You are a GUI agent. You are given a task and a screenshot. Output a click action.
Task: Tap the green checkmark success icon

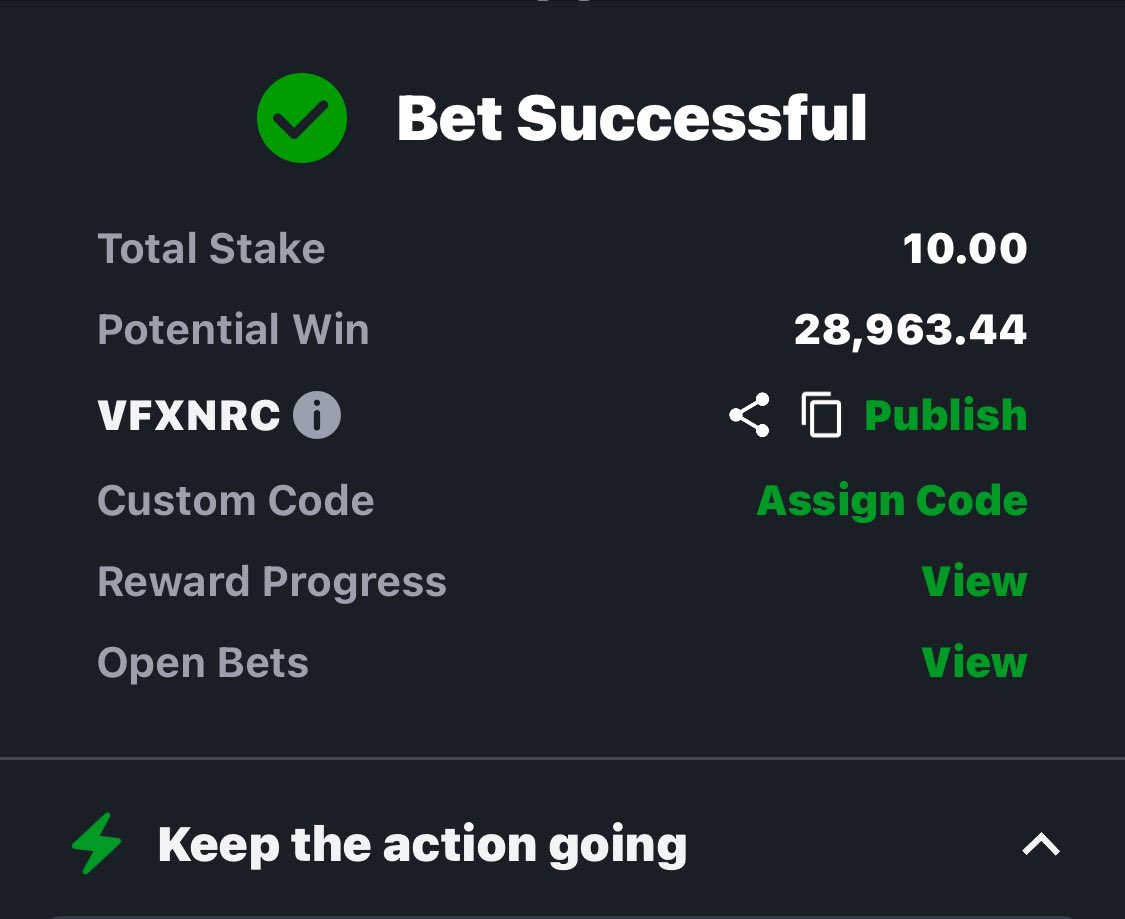[x=302, y=118]
